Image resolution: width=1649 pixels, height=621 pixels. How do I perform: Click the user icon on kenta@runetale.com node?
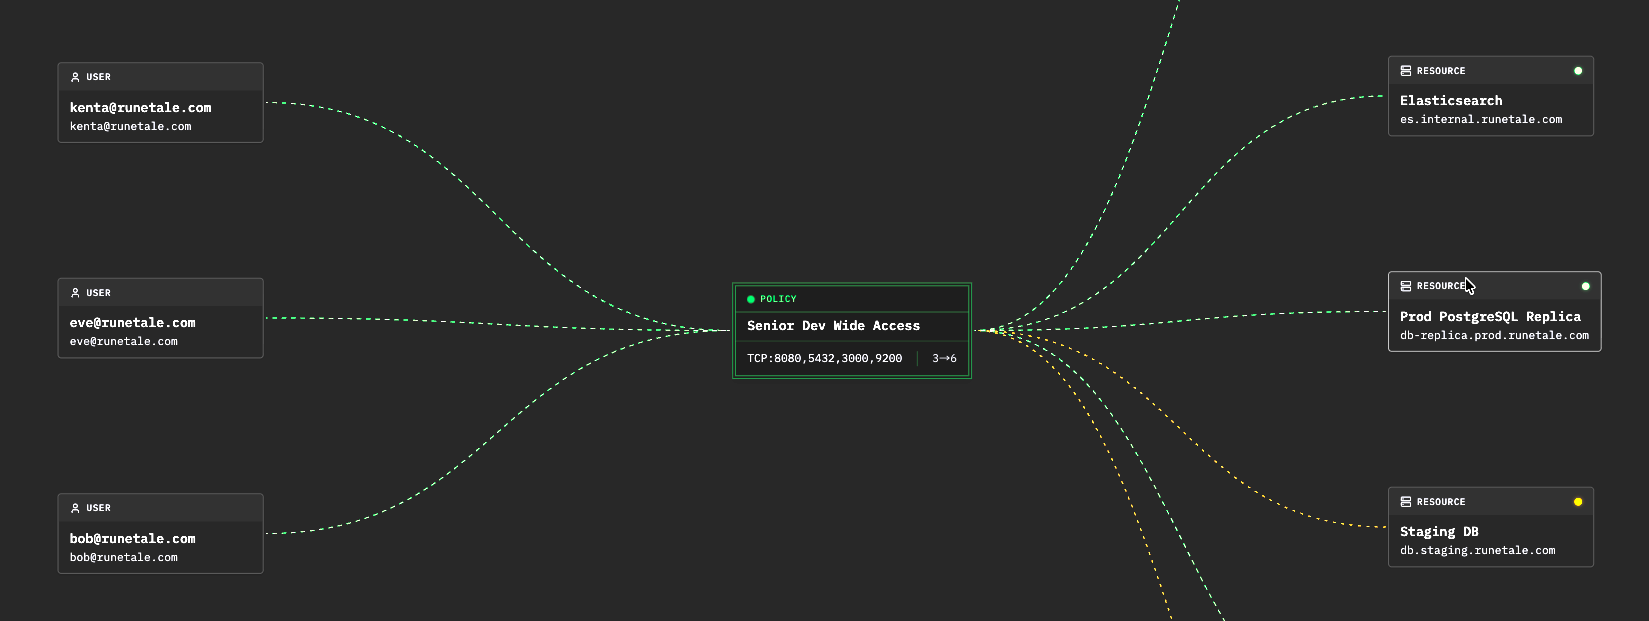[x=75, y=77]
